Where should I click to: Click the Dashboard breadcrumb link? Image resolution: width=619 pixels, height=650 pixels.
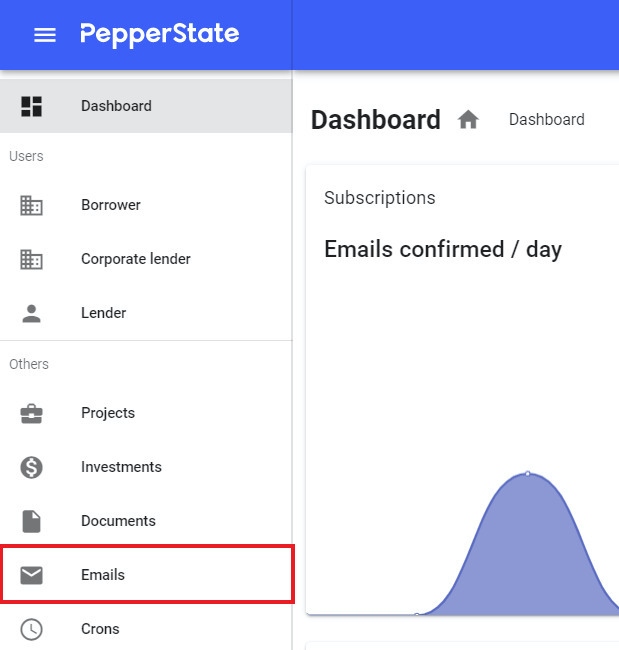547,120
